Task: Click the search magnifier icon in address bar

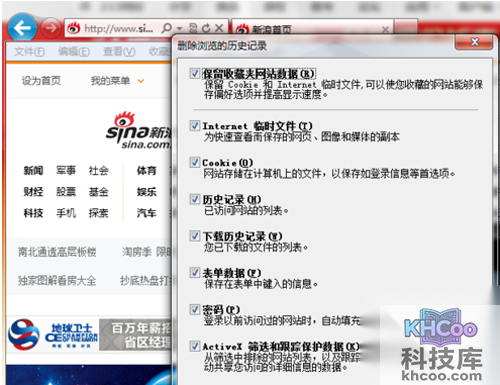Action: pyautogui.click(x=166, y=28)
